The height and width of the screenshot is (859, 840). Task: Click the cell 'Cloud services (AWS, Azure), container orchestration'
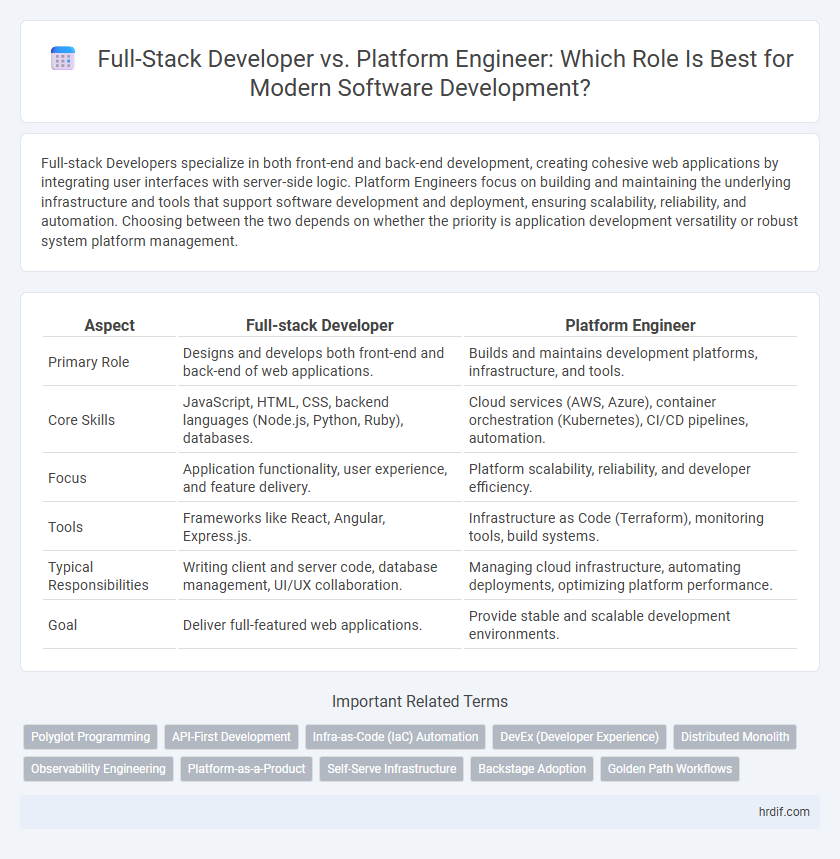[x=630, y=420]
